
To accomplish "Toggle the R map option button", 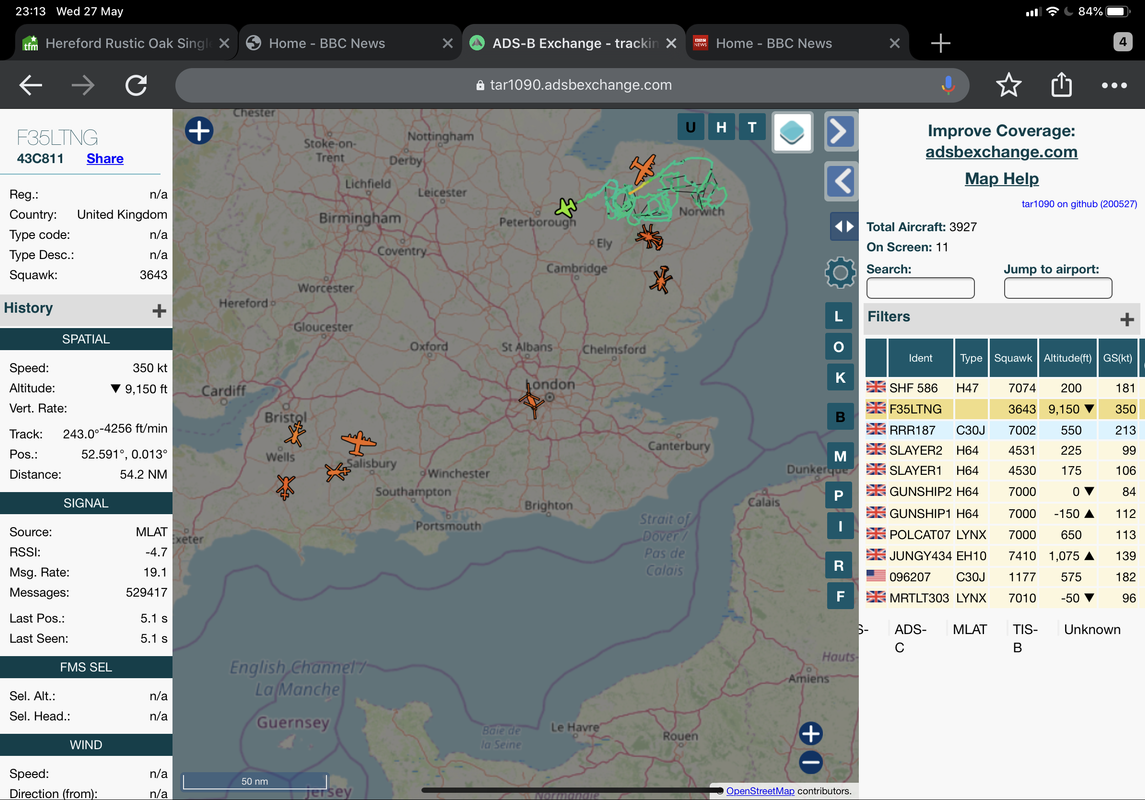I will point(838,566).
